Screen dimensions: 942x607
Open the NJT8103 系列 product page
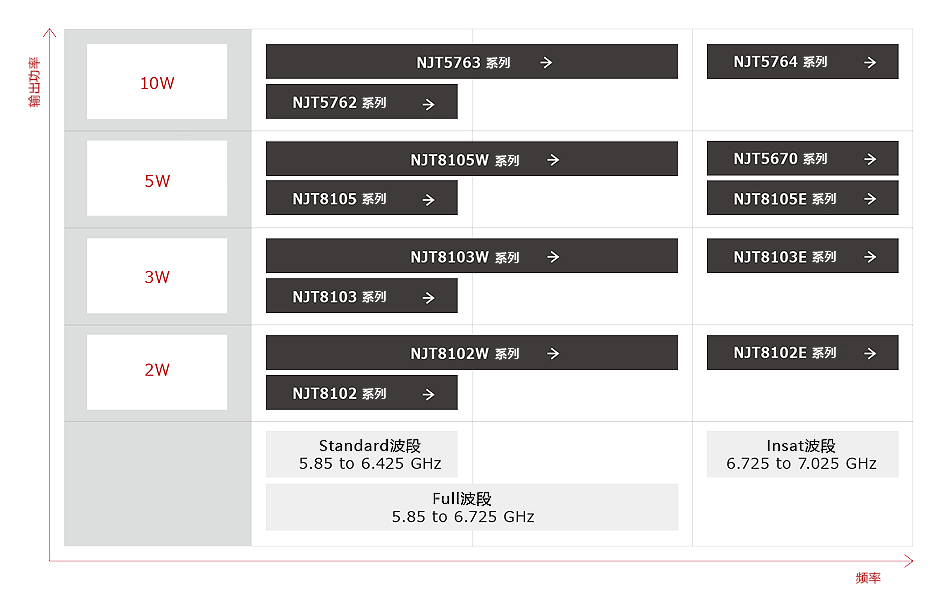pos(361,297)
